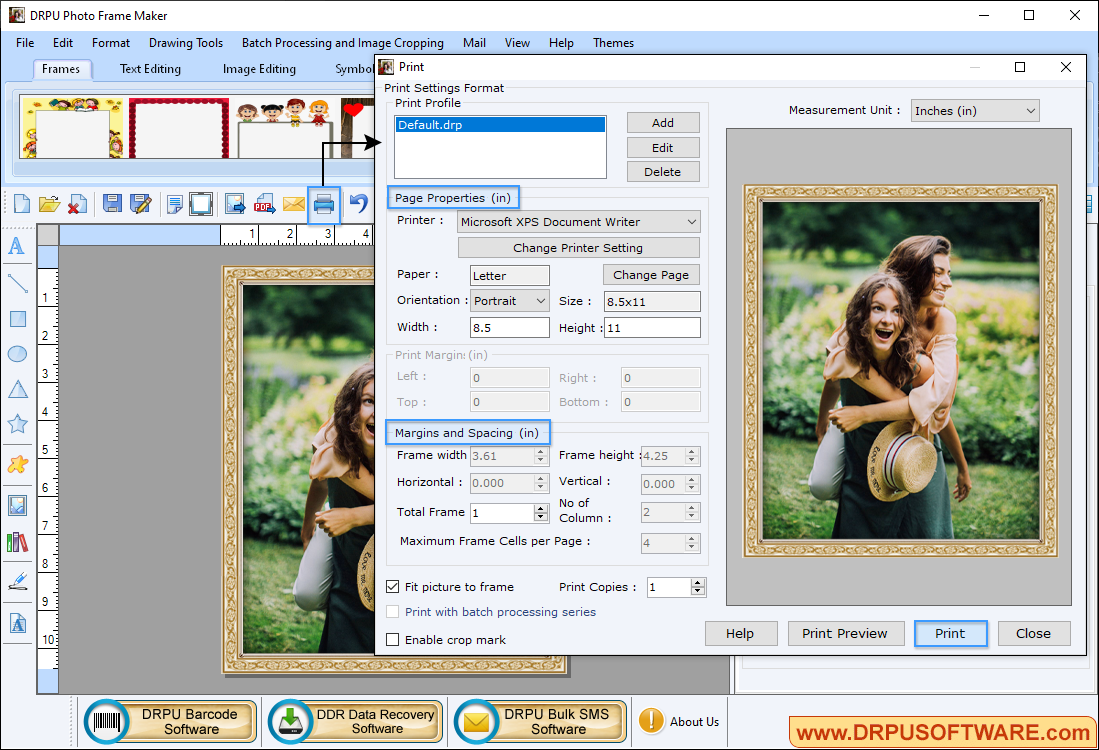Select the Text tool from the left toolbar
1099x750 pixels.
tap(16, 245)
